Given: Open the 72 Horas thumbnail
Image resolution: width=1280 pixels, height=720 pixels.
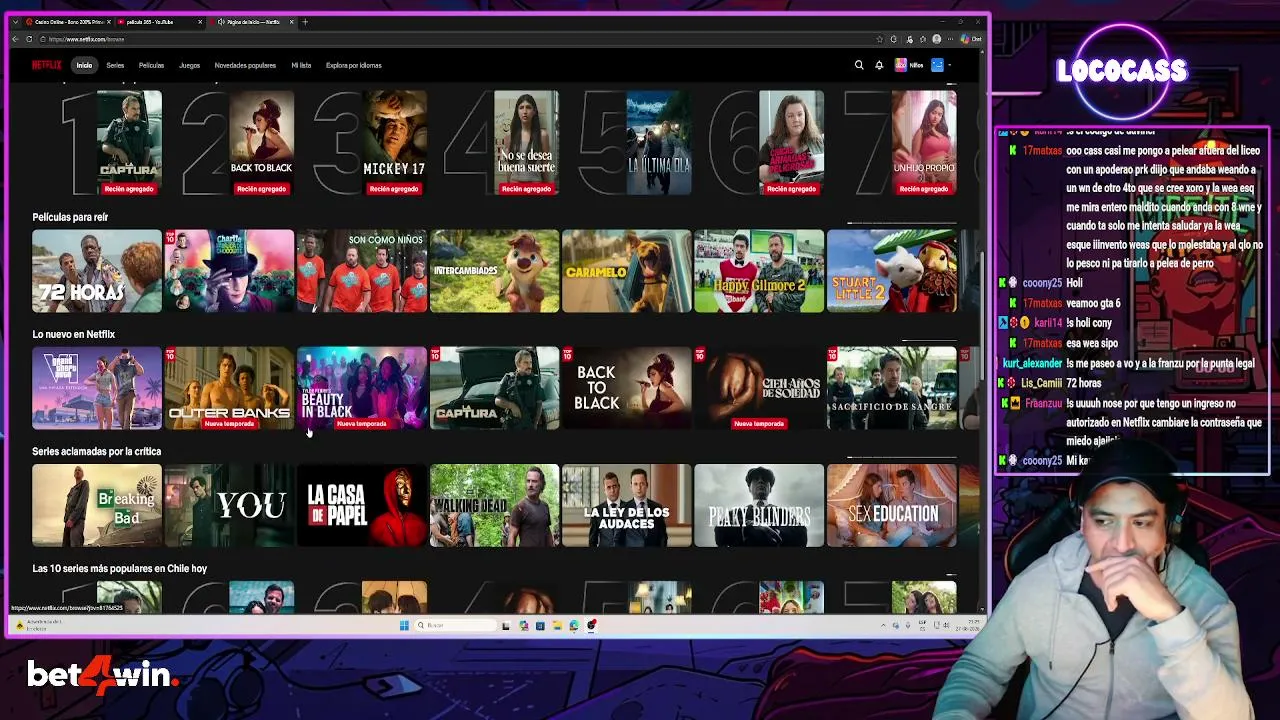Looking at the screenshot, I should 97,271.
